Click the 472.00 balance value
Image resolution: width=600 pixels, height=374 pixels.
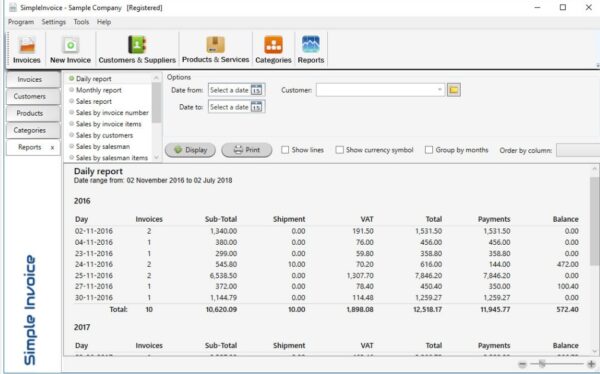(x=567, y=265)
